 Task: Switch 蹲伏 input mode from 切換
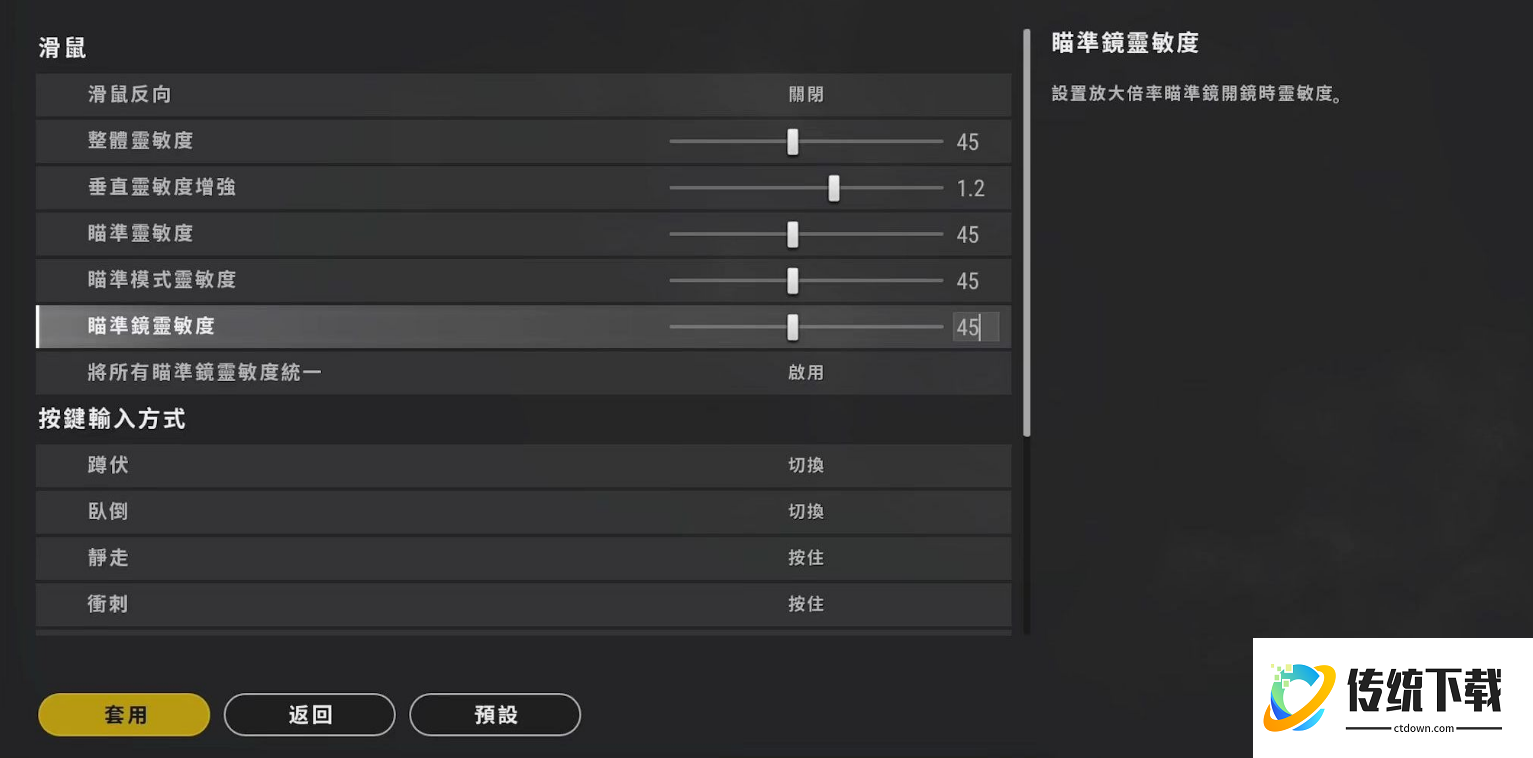point(806,465)
